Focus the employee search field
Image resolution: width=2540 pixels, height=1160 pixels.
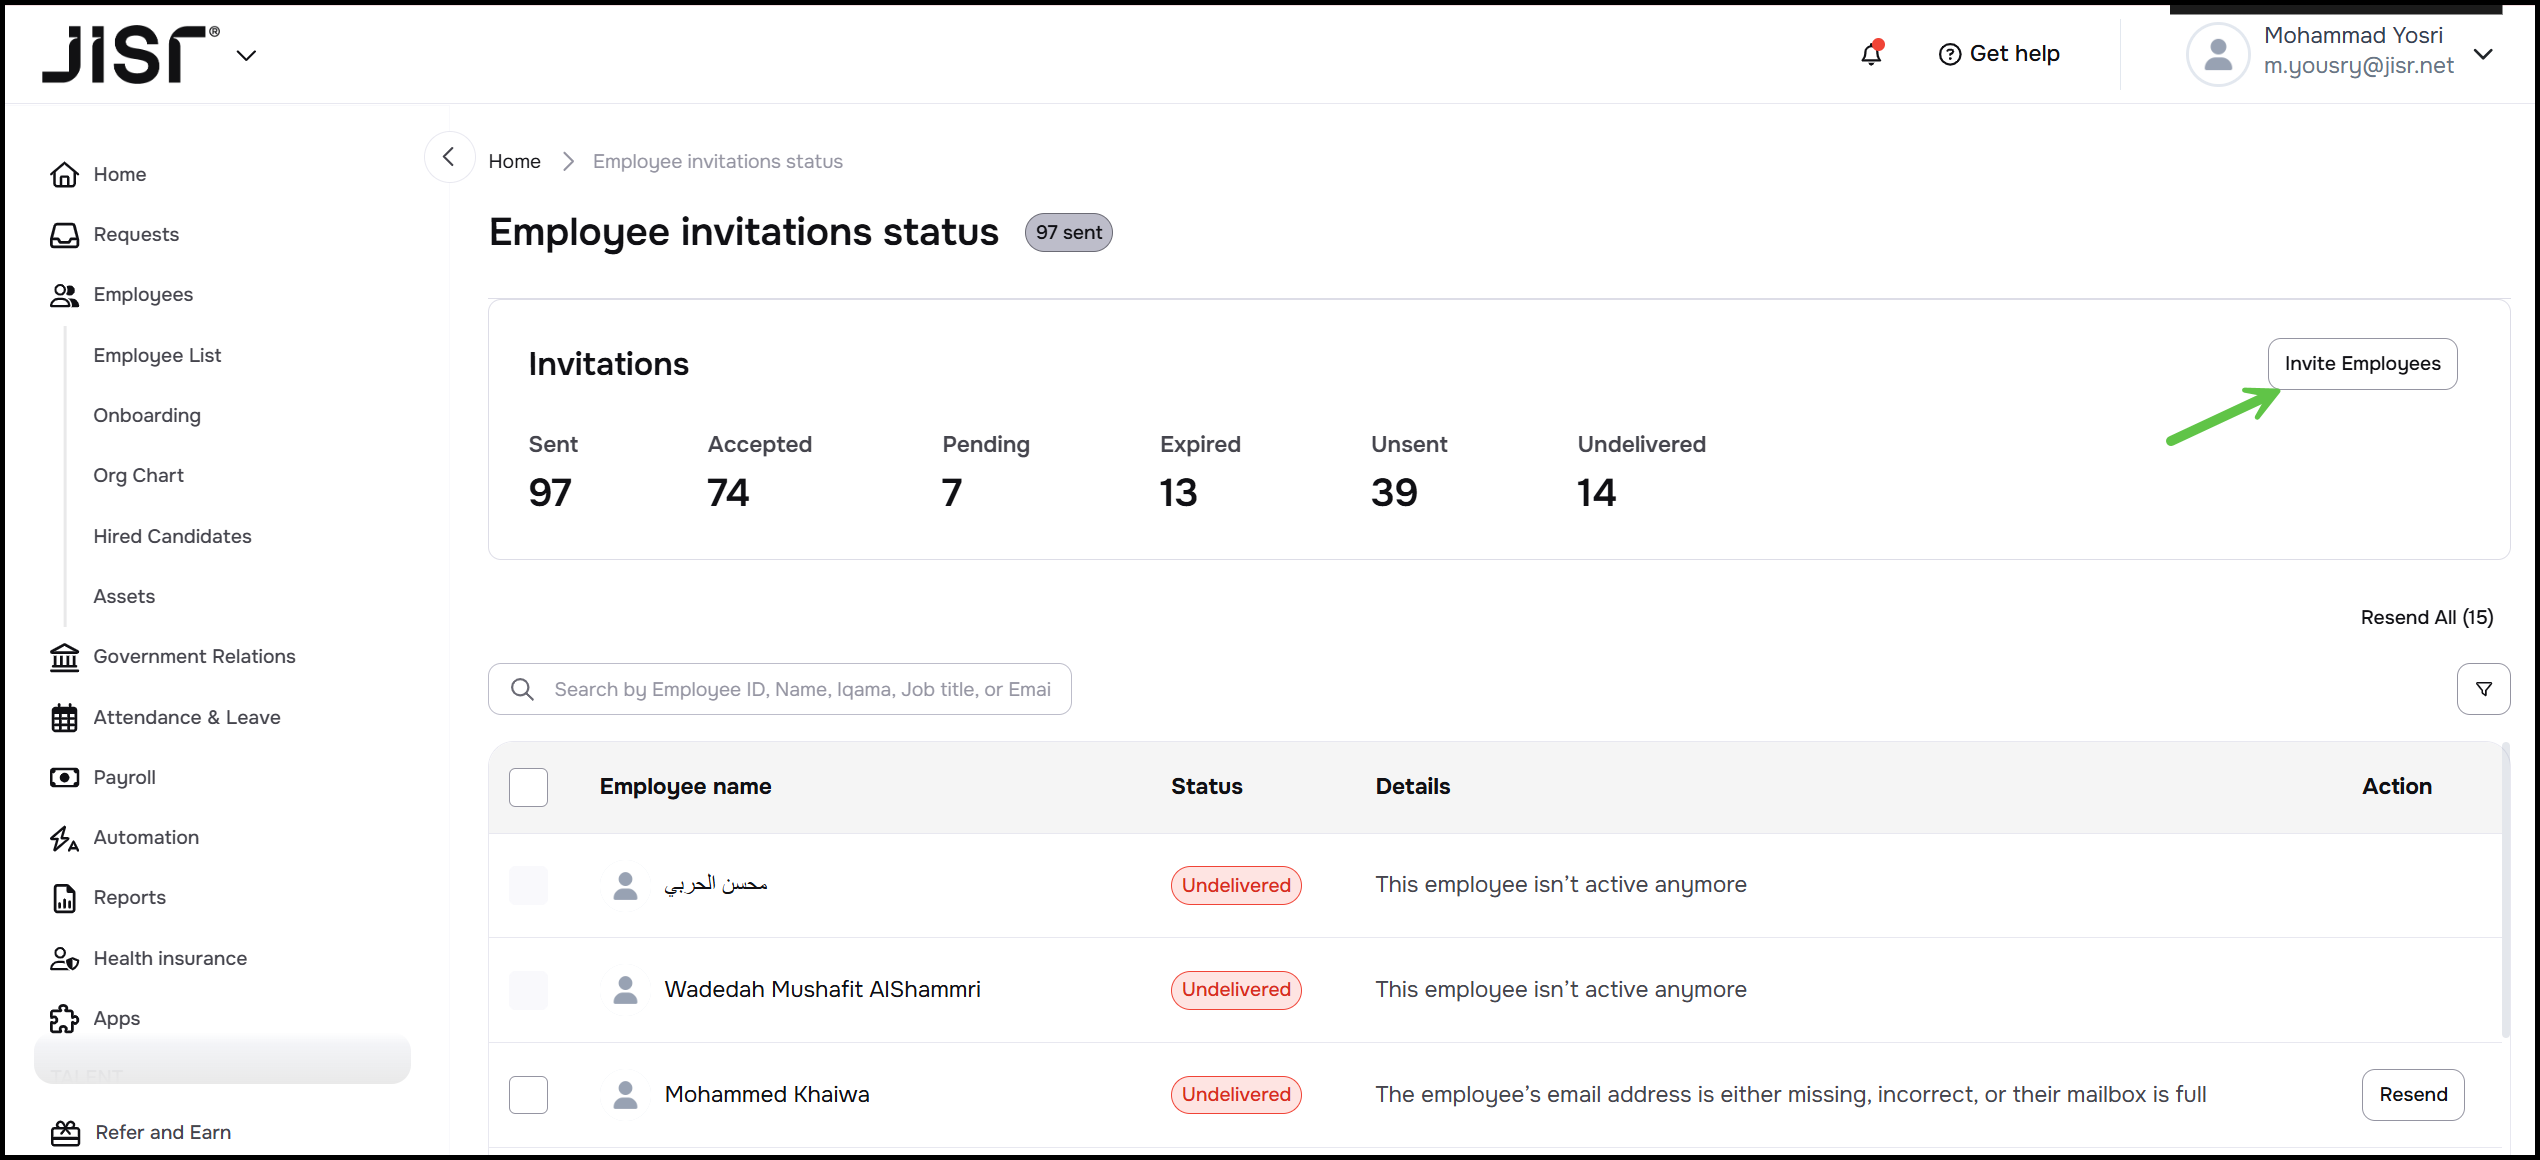(800, 689)
